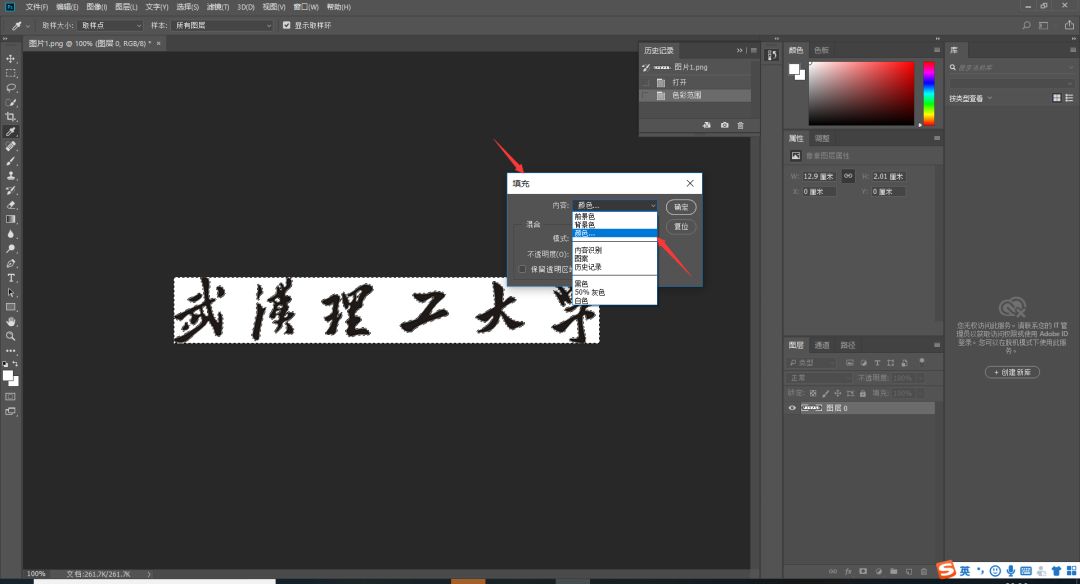The width and height of the screenshot is (1080, 584).
Task: Switch to the 通道 channels tab
Action: pos(822,345)
